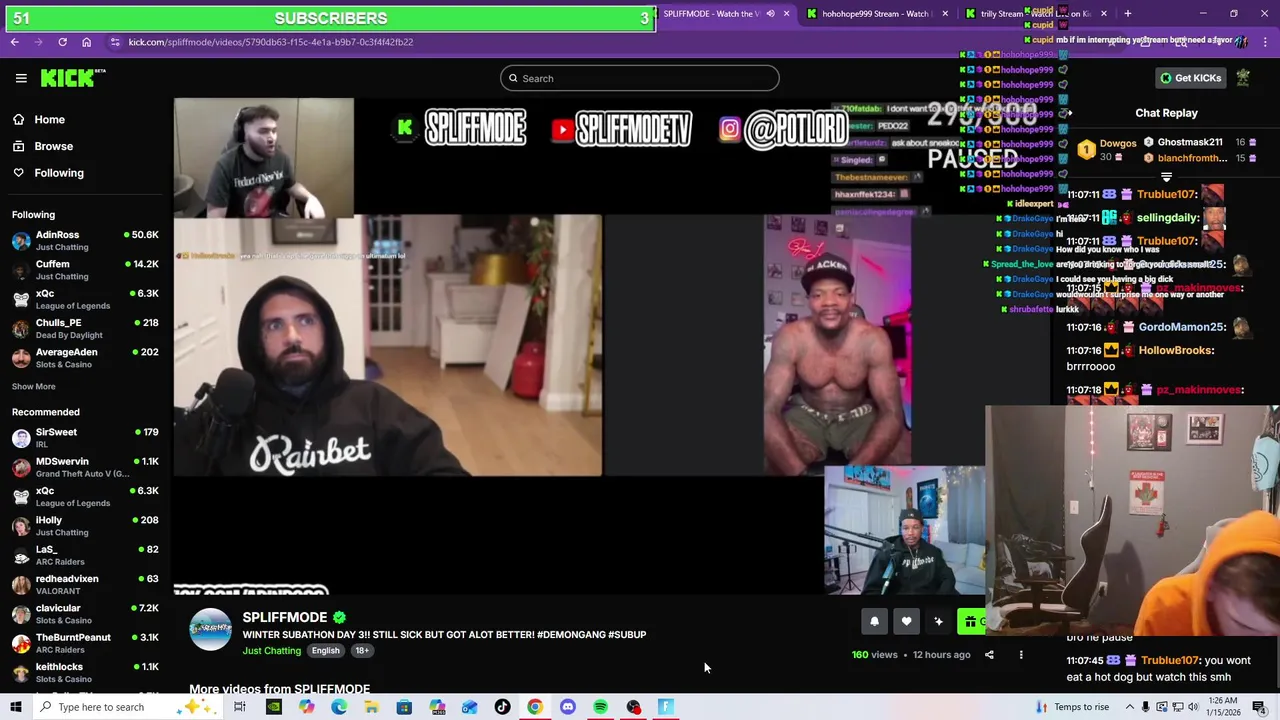Open the Kick hamburger menu icon
Image resolution: width=1280 pixels, height=720 pixels.
(21, 78)
